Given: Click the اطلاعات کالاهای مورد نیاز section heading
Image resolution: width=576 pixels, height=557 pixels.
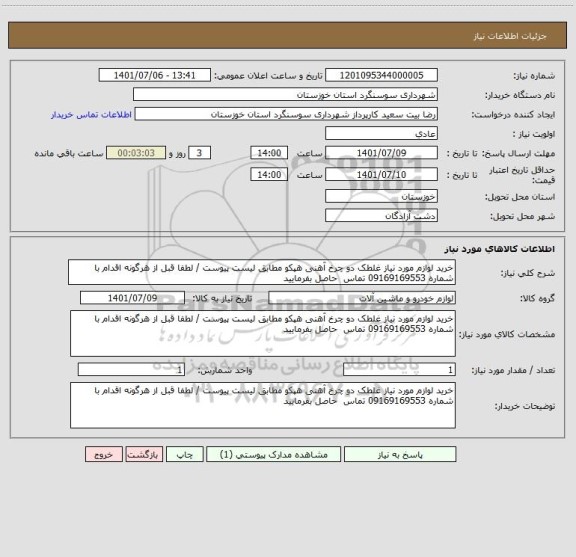Looking at the screenshot, I should tap(500, 249).
